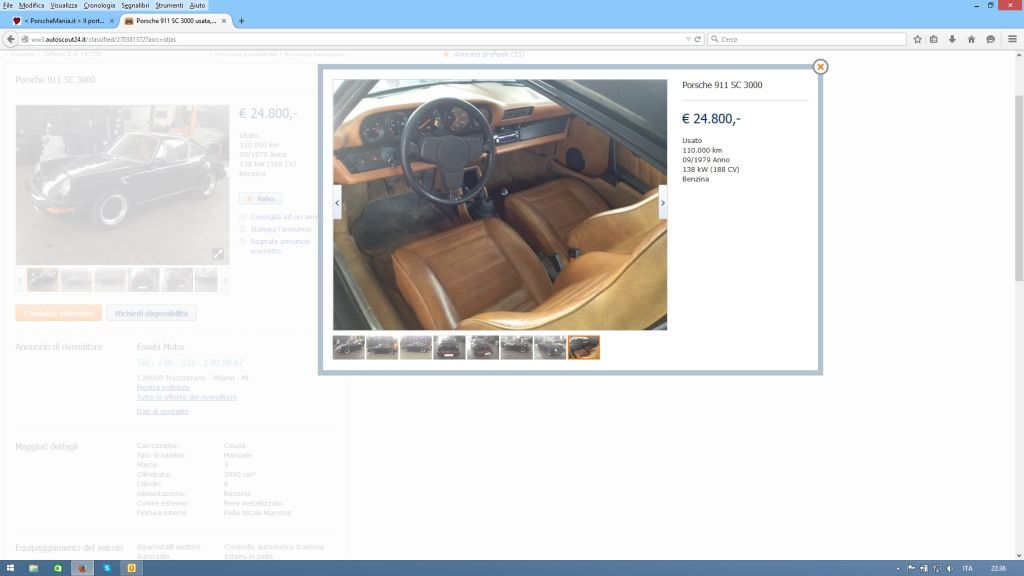Click the system tray volume icon
1024x576 pixels.
(x=950, y=569)
